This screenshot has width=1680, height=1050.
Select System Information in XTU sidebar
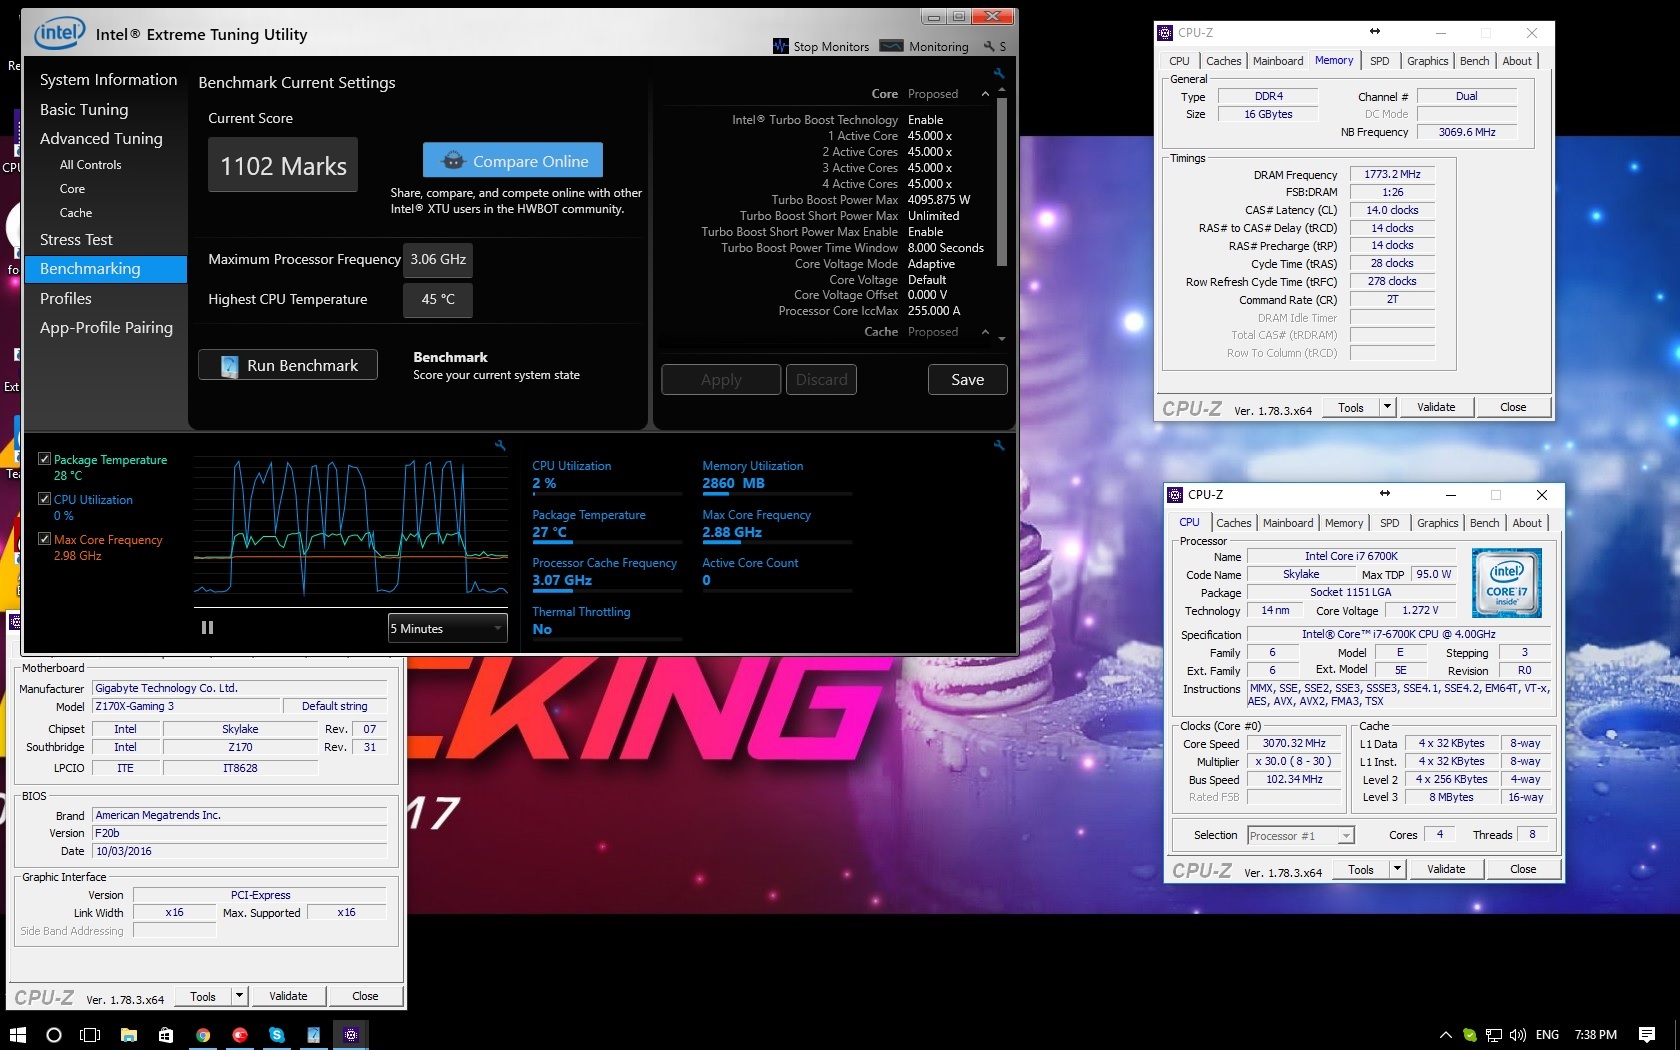(x=108, y=80)
